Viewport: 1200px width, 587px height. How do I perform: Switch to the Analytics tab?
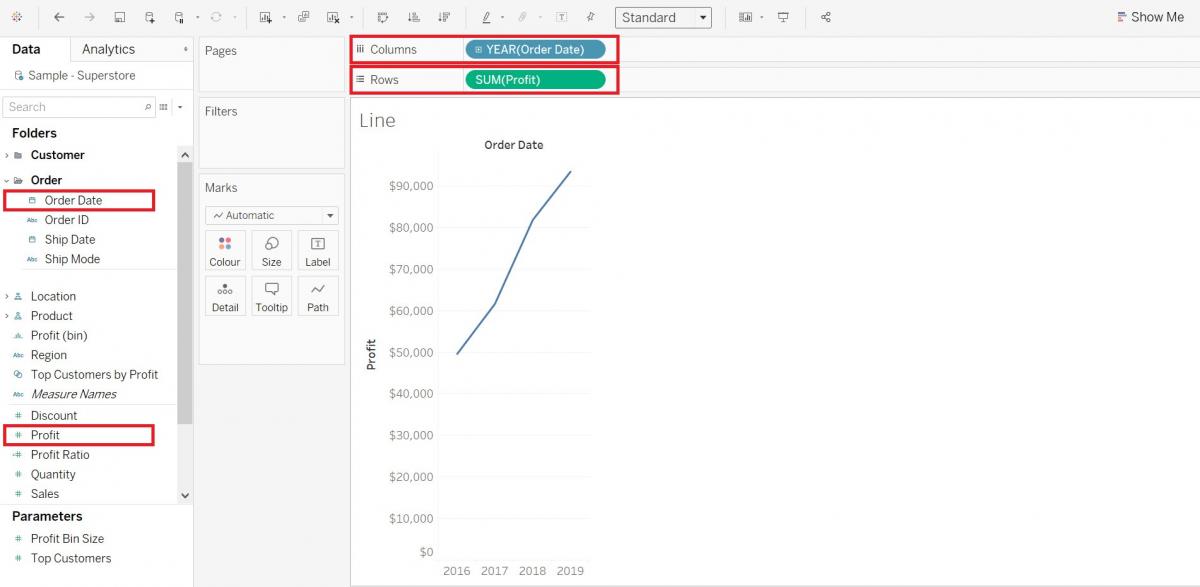108,49
